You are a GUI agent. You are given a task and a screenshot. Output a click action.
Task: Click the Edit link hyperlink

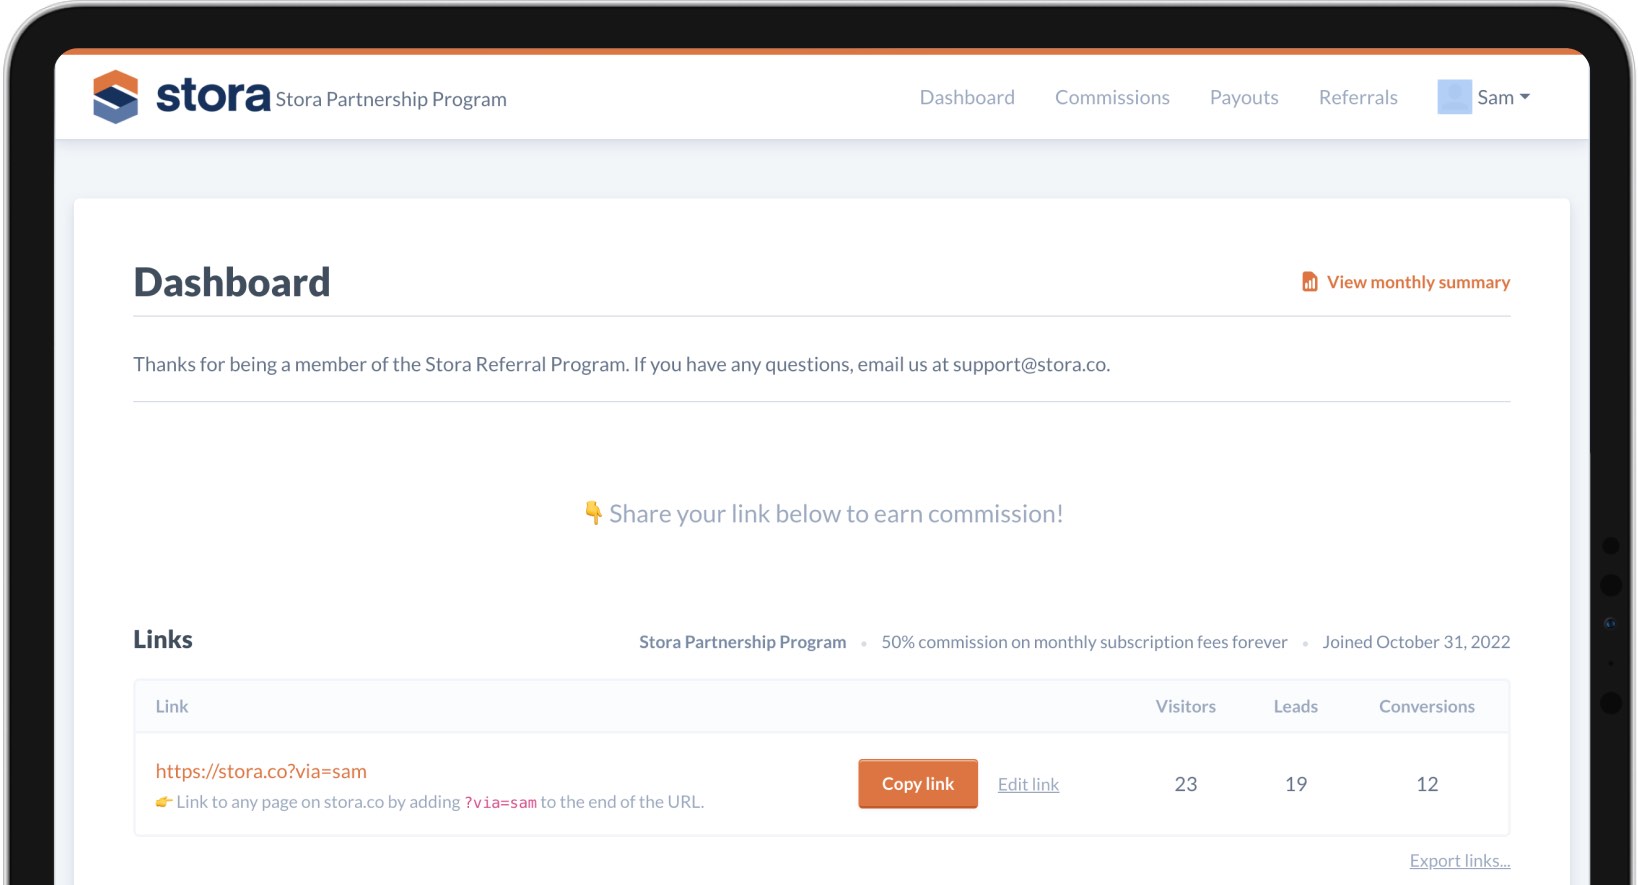[x=1028, y=785]
